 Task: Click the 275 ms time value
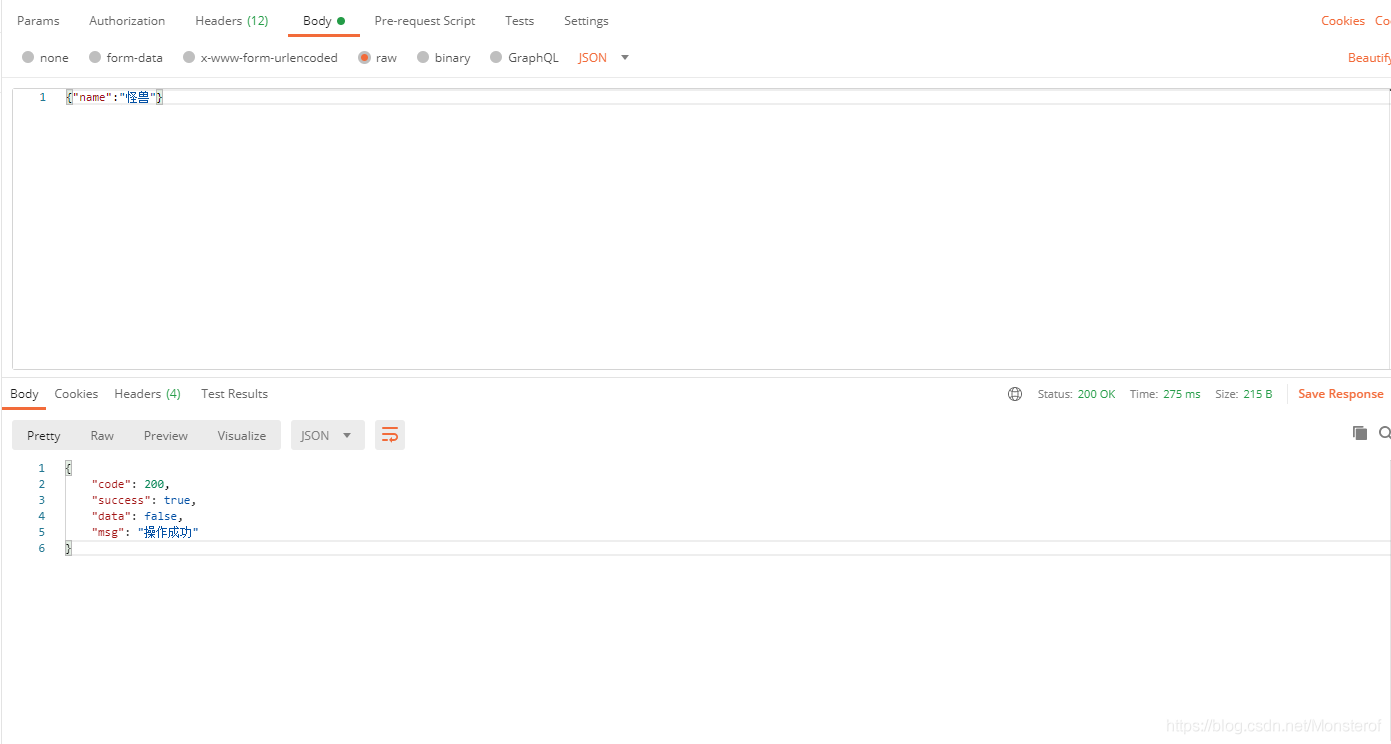pyautogui.click(x=1182, y=394)
